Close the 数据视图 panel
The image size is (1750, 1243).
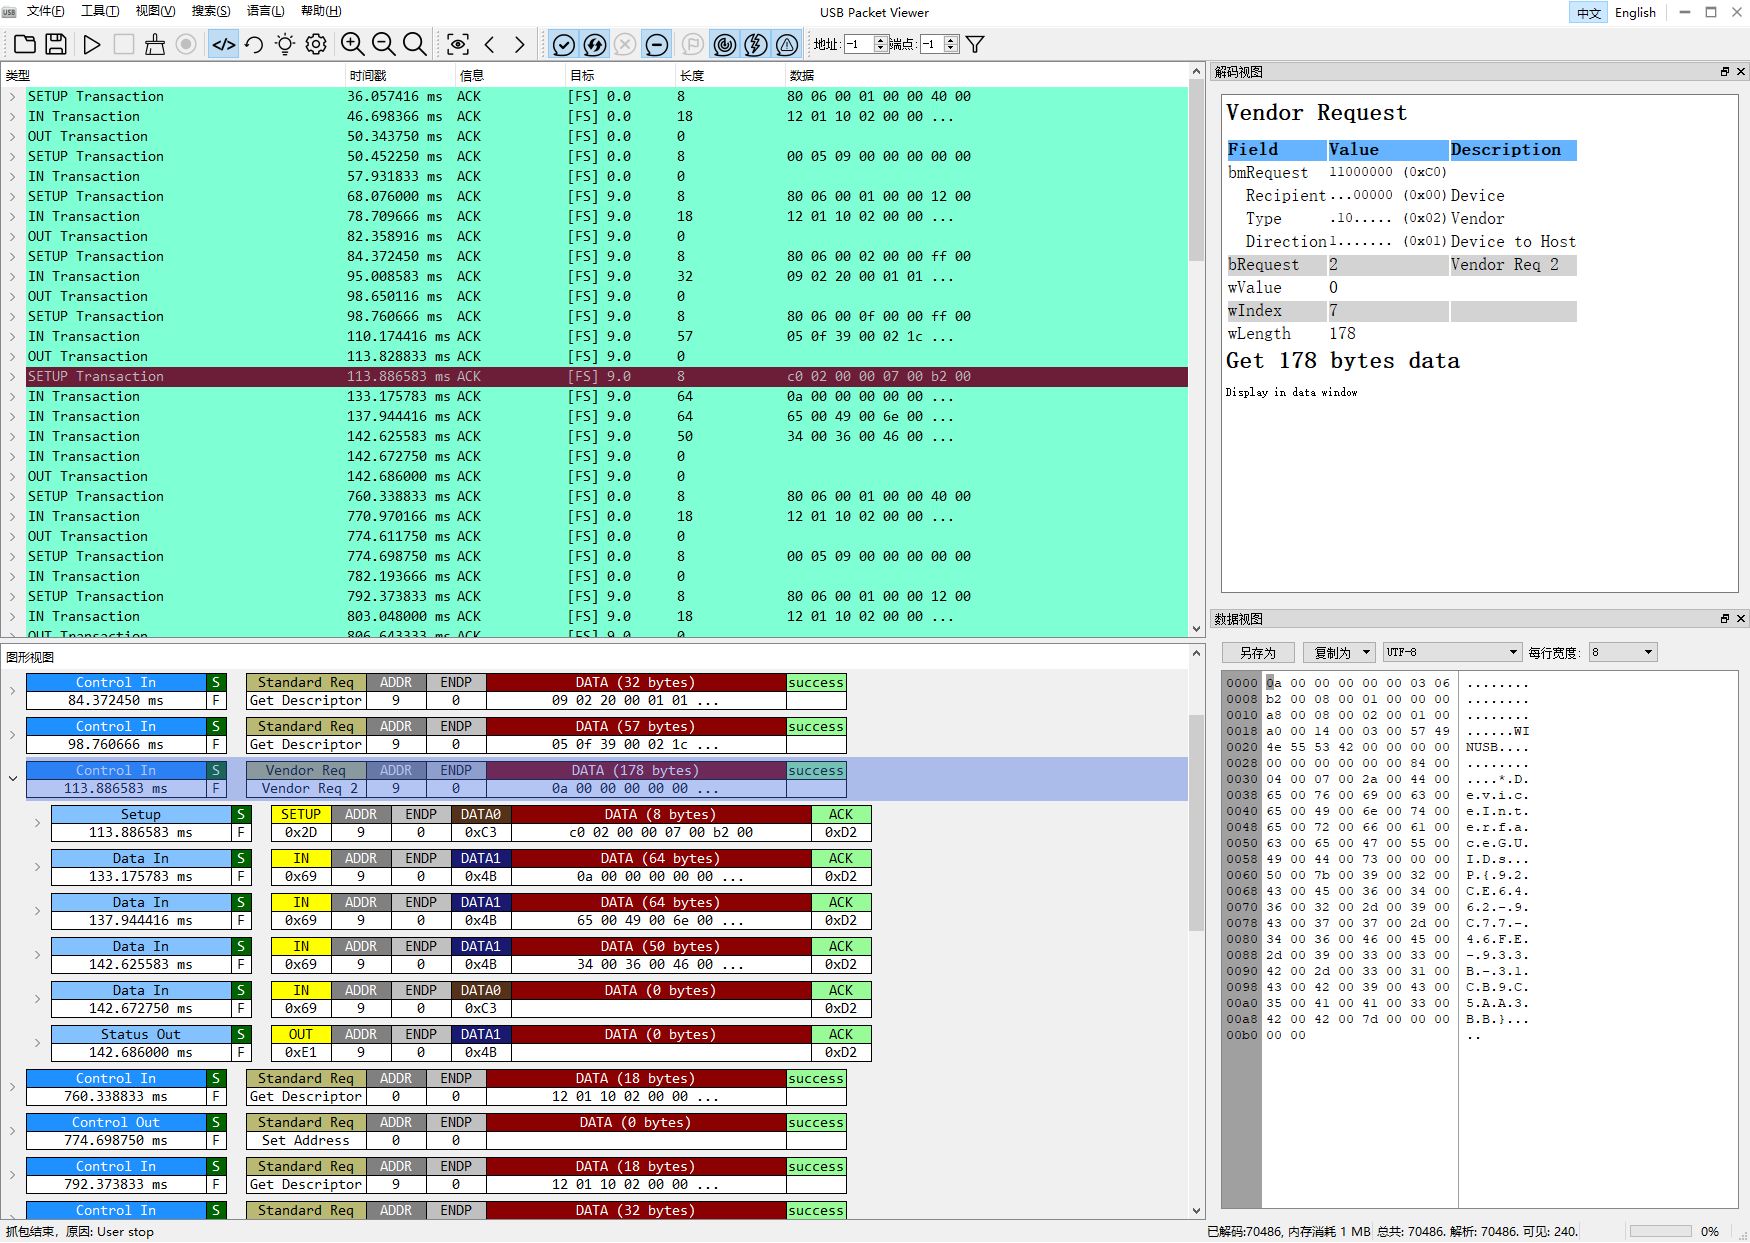1741,619
